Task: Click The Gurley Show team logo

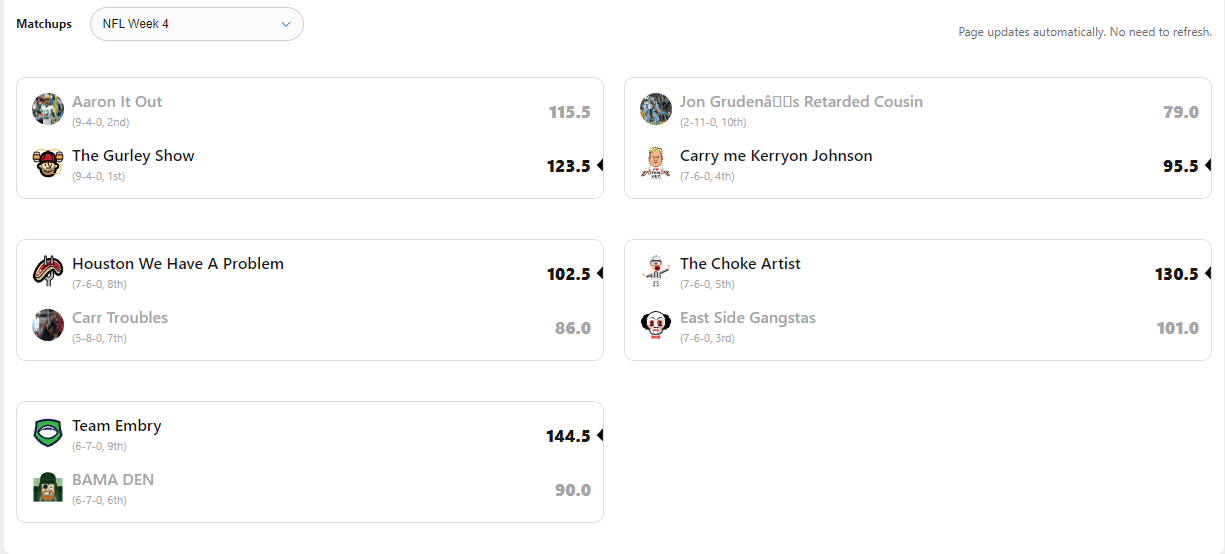Action: (48, 163)
